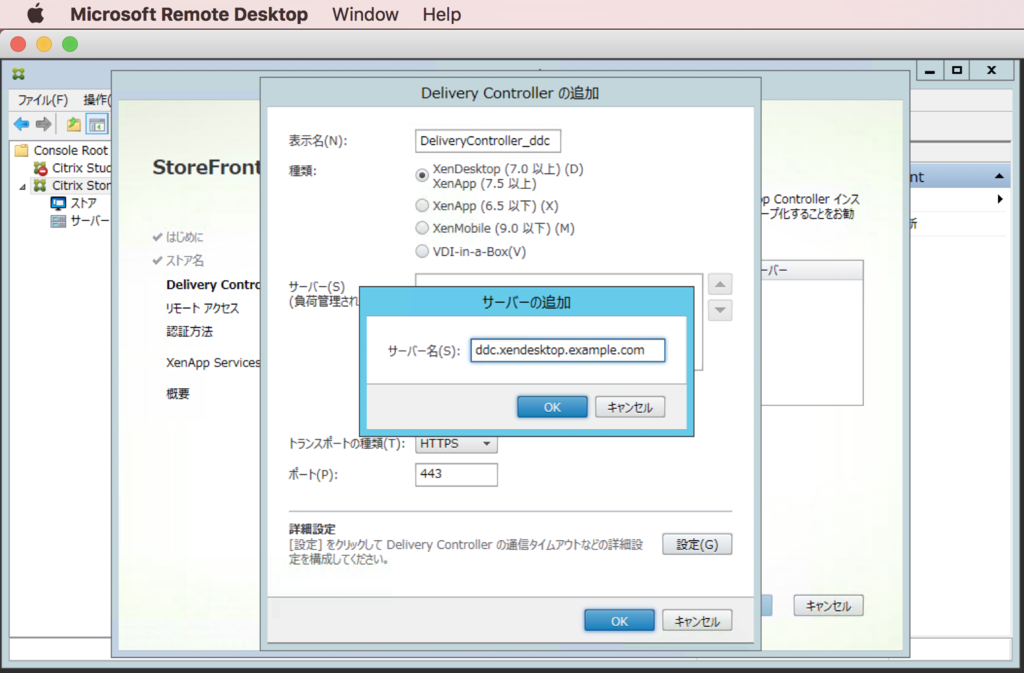
Task: Click the 概要 wizard step
Action: [x=178, y=394]
